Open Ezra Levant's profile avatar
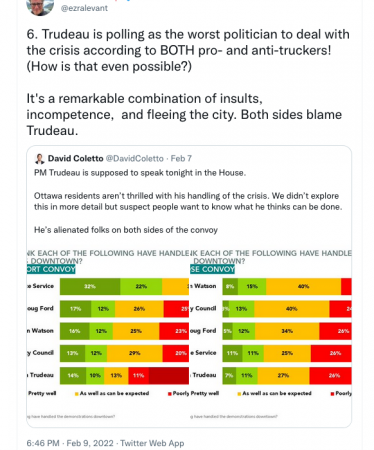 point(40,6)
